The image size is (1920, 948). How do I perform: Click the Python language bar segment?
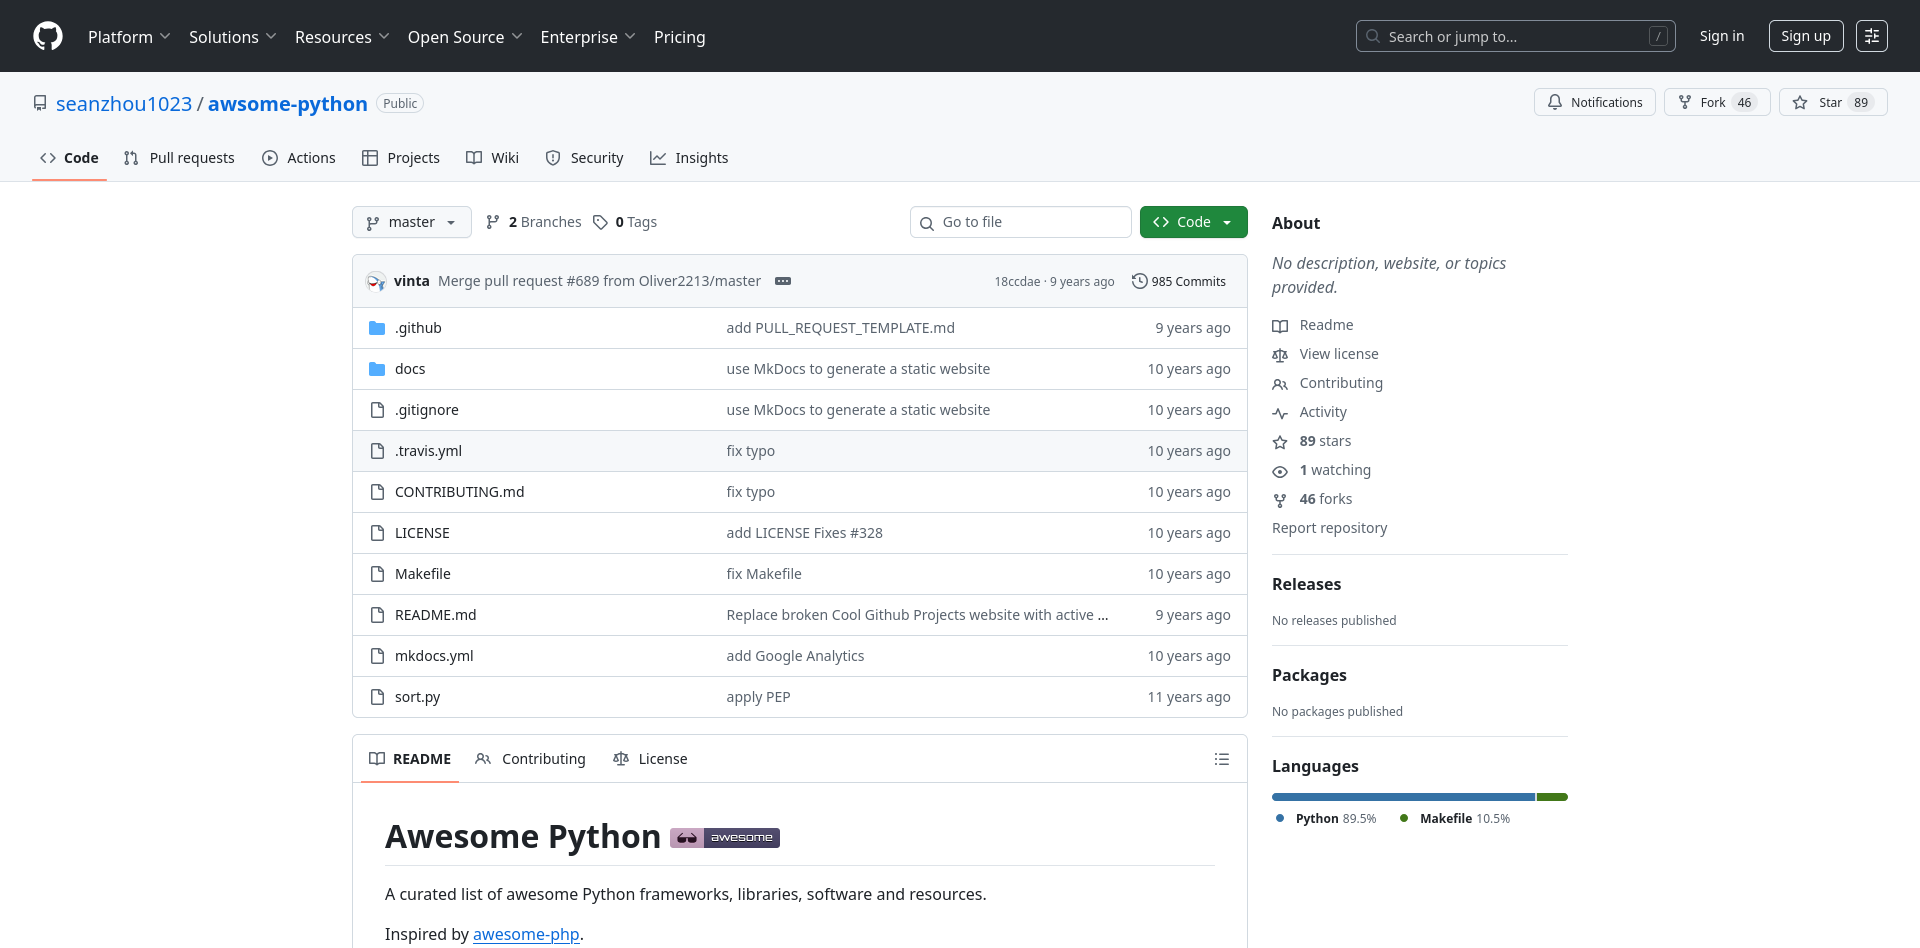(1402, 797)
